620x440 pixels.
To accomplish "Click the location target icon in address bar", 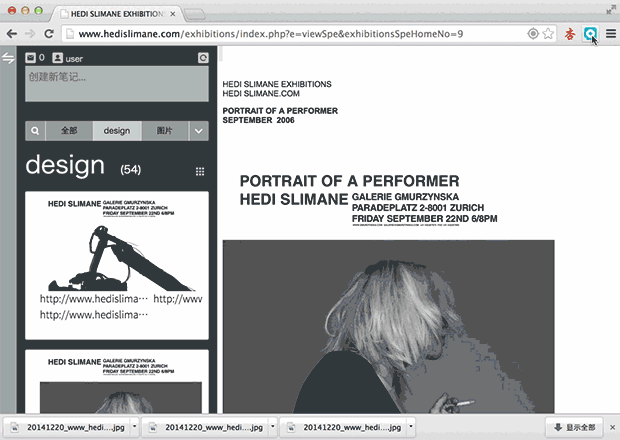I will (533, 34).
